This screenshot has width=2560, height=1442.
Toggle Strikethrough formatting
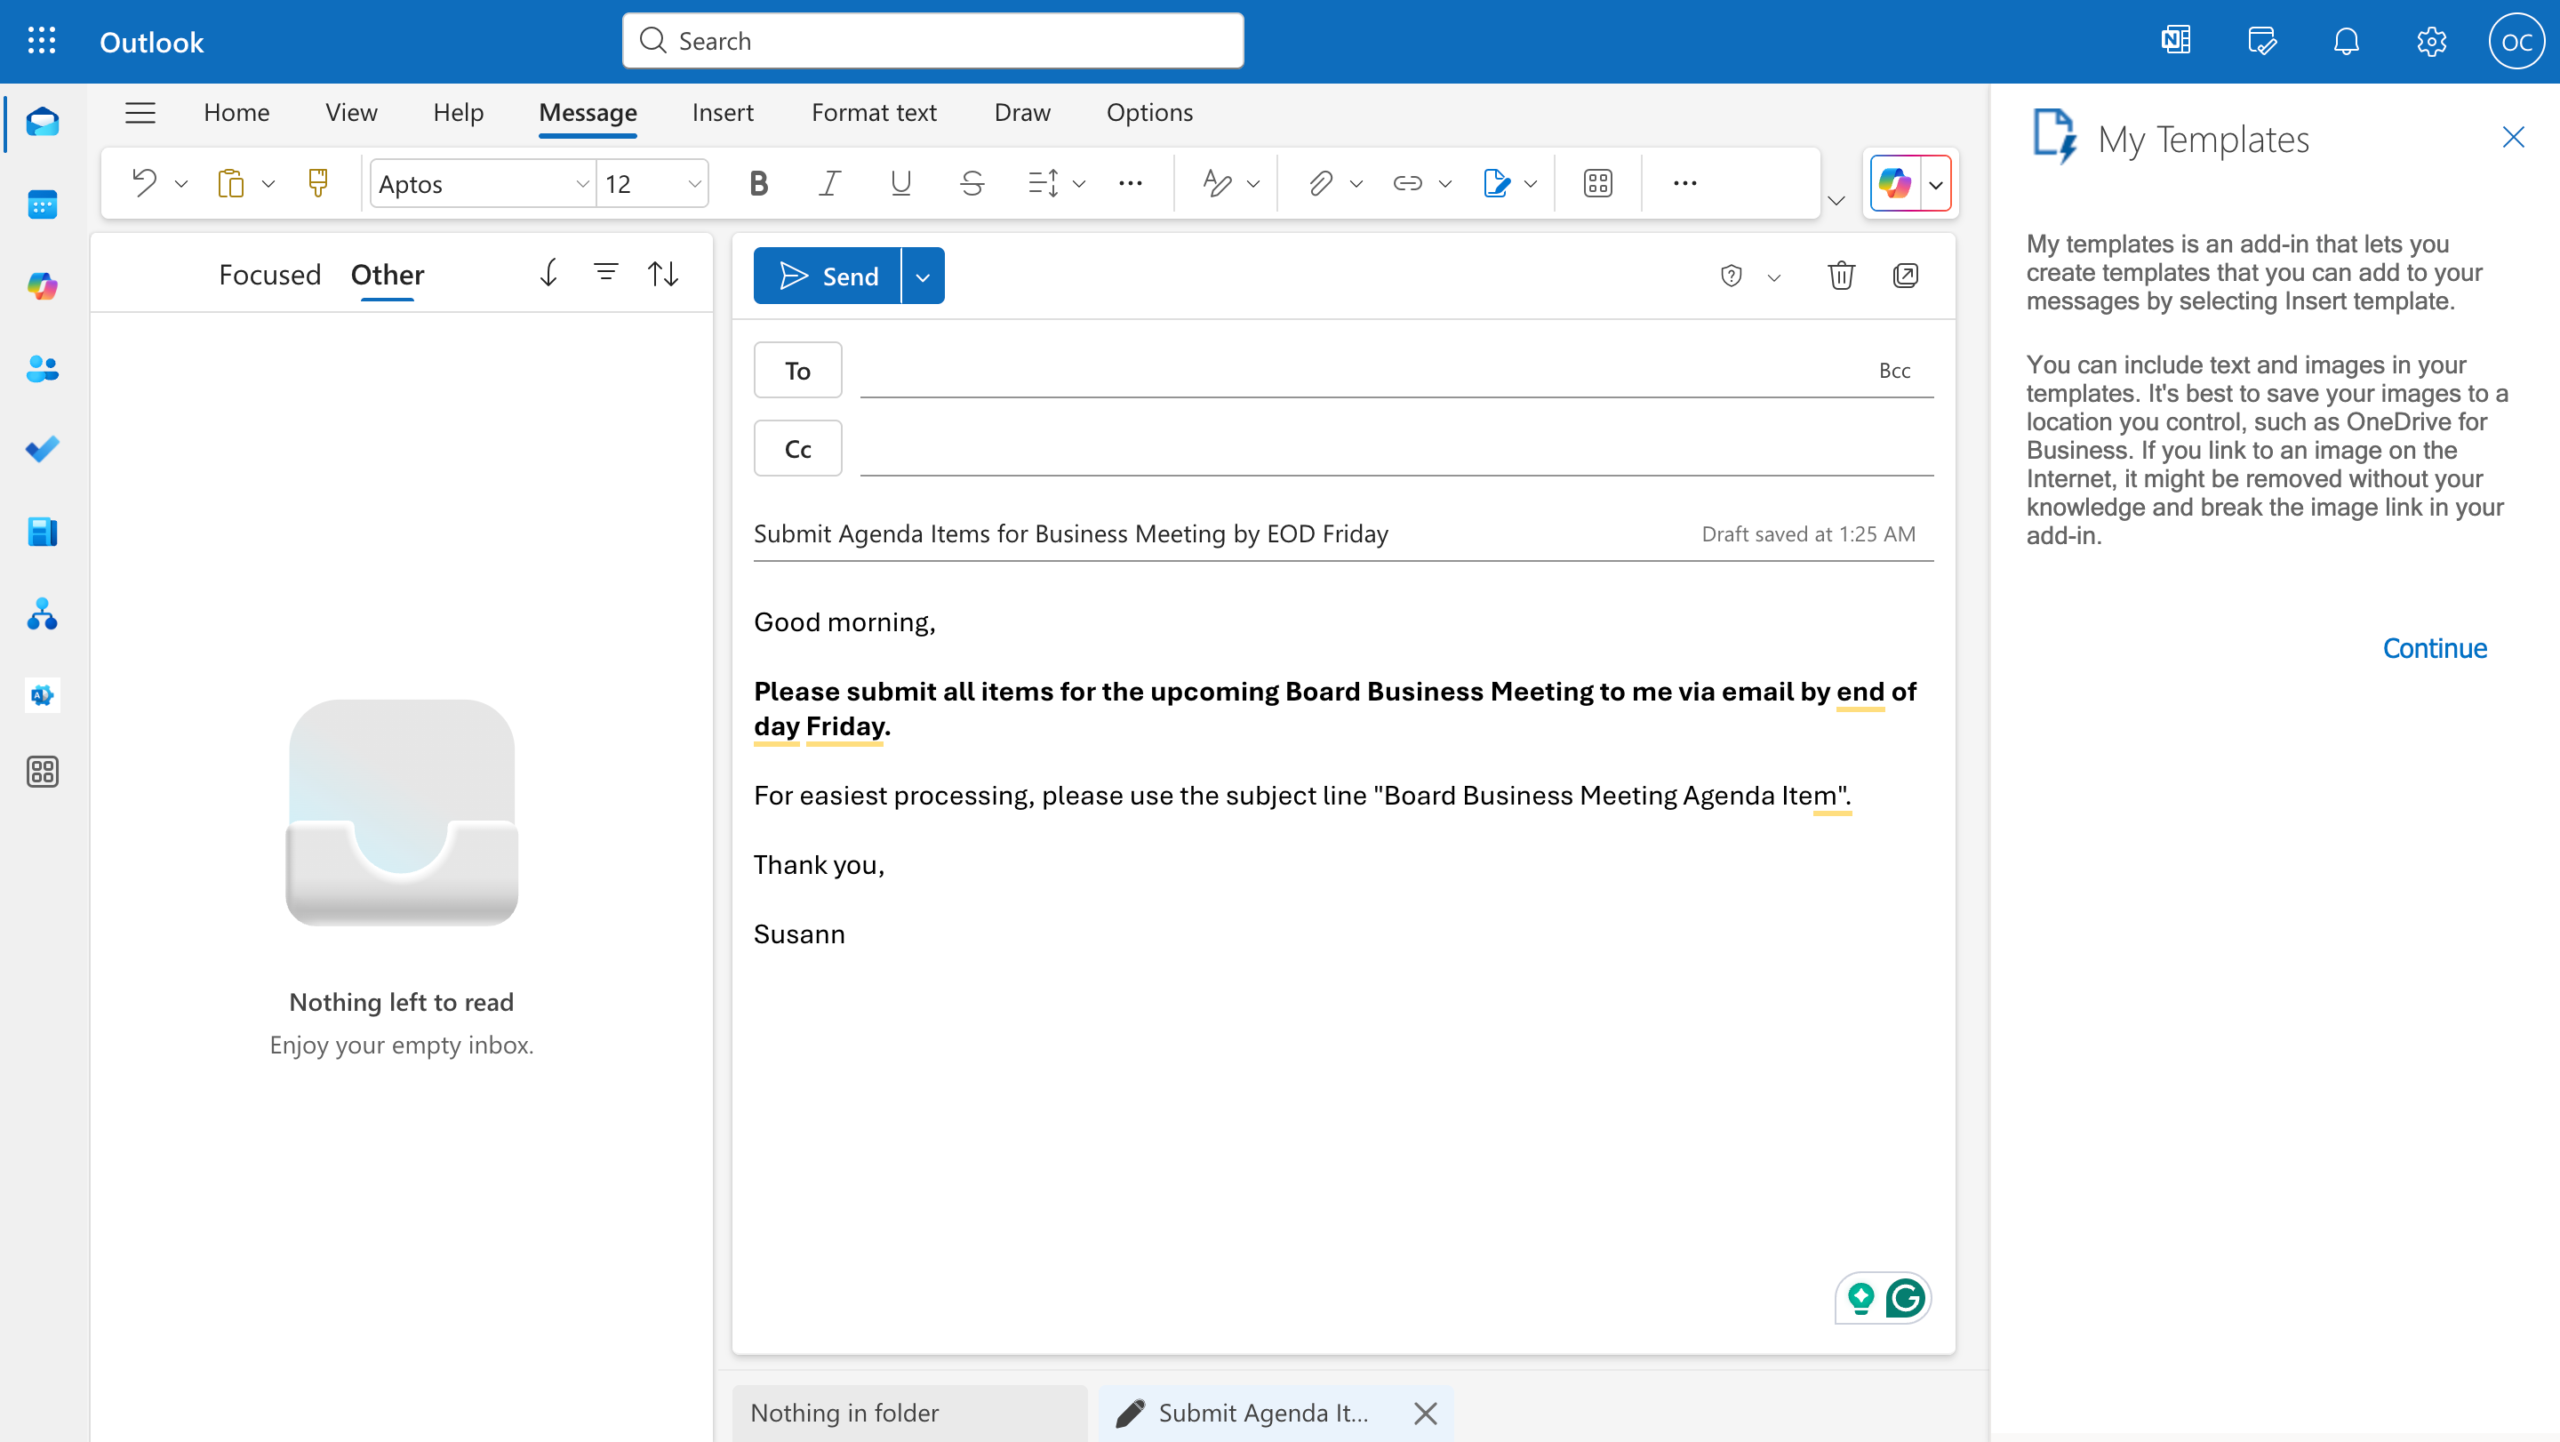971,183
